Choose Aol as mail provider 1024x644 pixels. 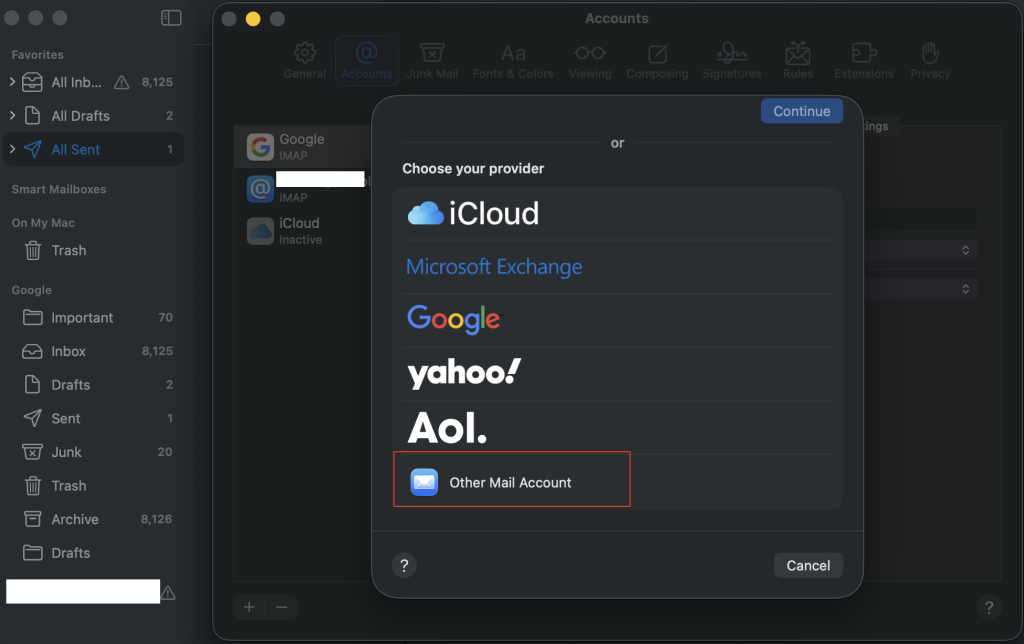click(x=617, y=427)
